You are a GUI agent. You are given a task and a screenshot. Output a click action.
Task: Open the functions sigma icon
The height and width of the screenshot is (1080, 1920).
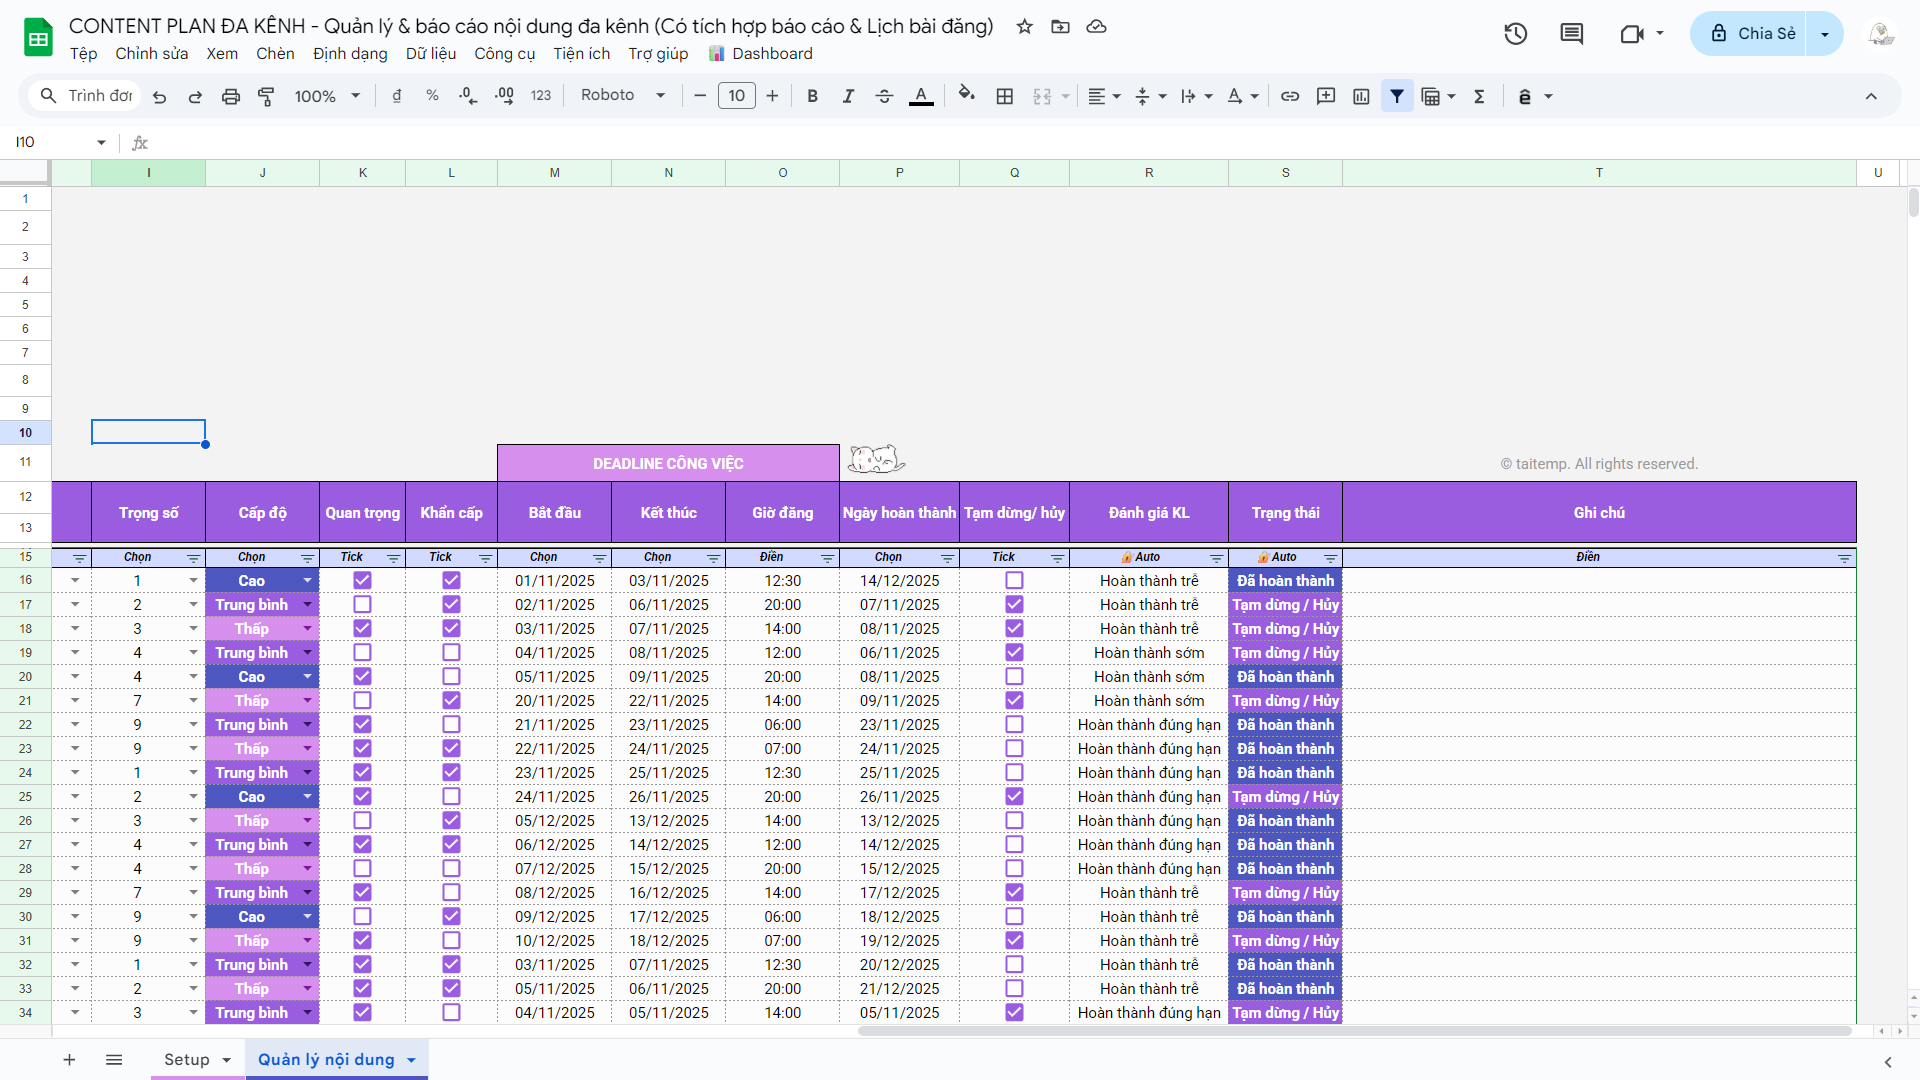pyautogui.click(x=1479, y=96)
